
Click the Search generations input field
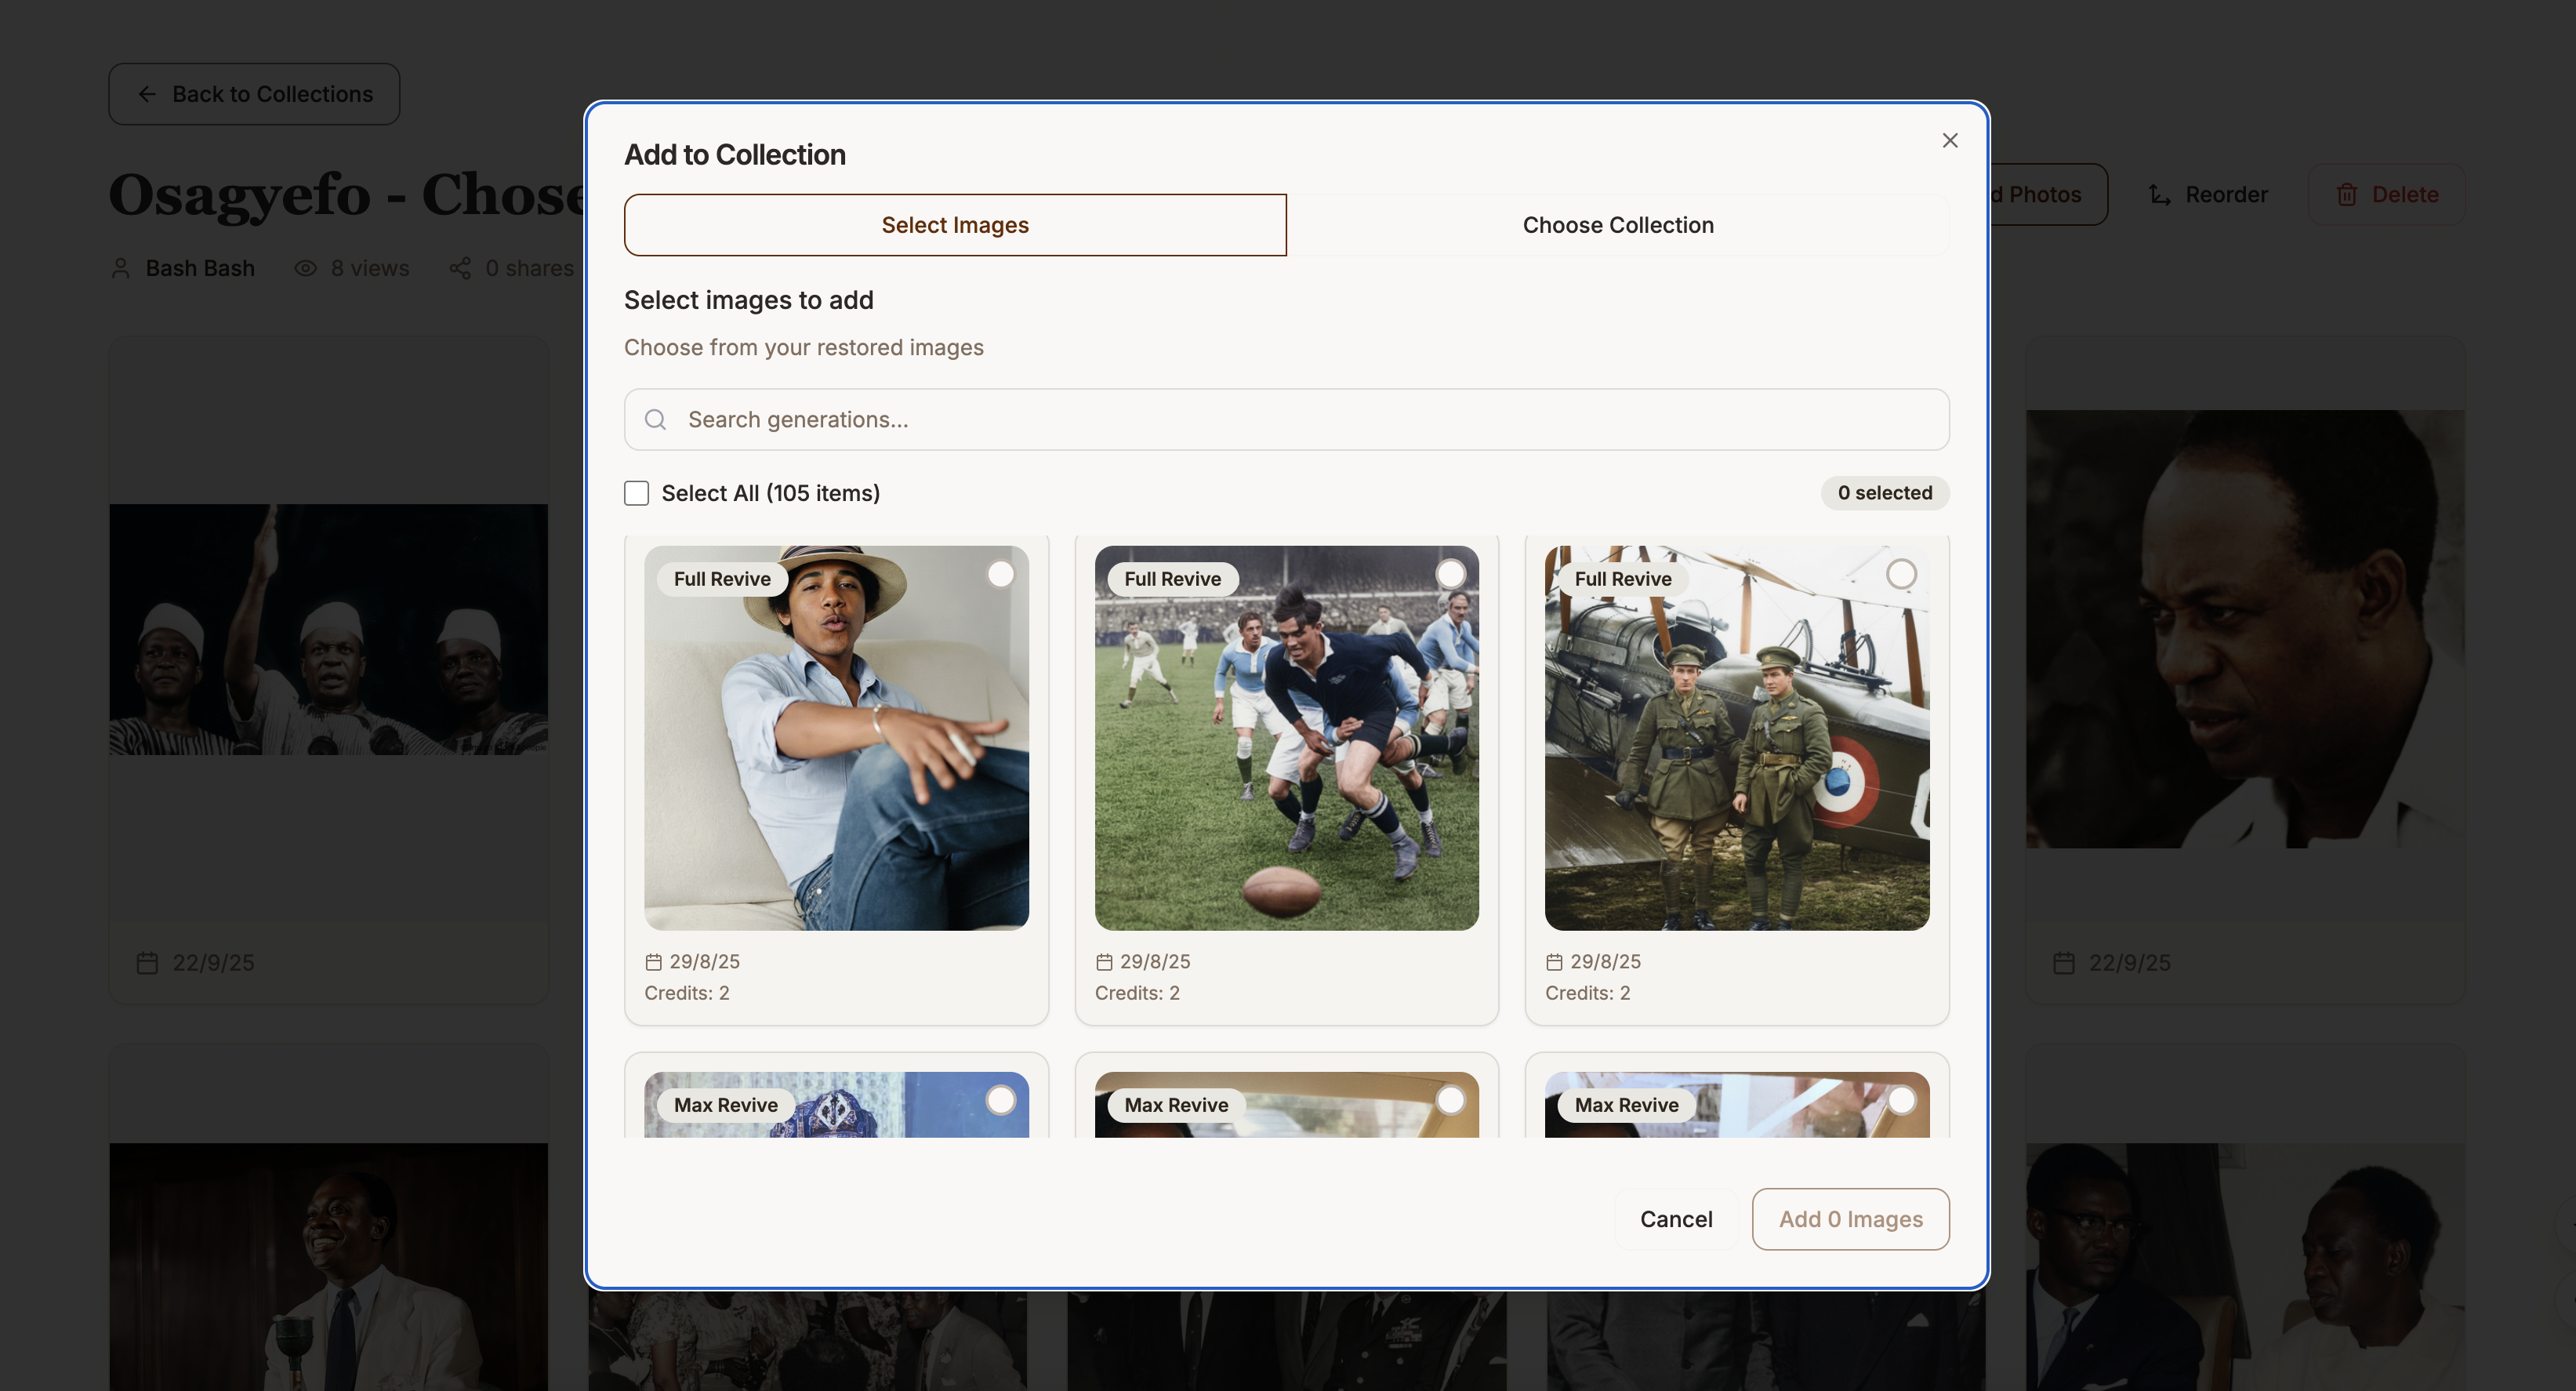[1300, 420]
